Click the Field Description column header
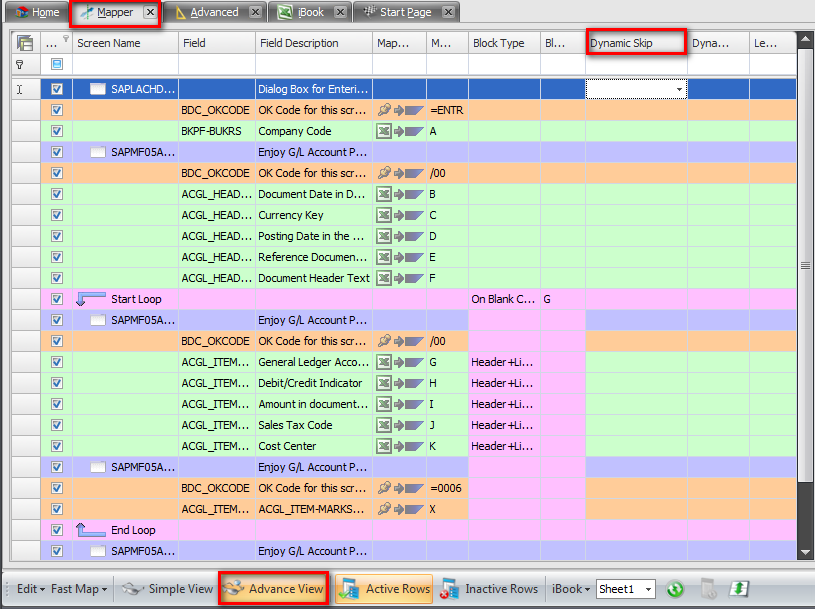The image size is (815, 609). click(312, 43)
